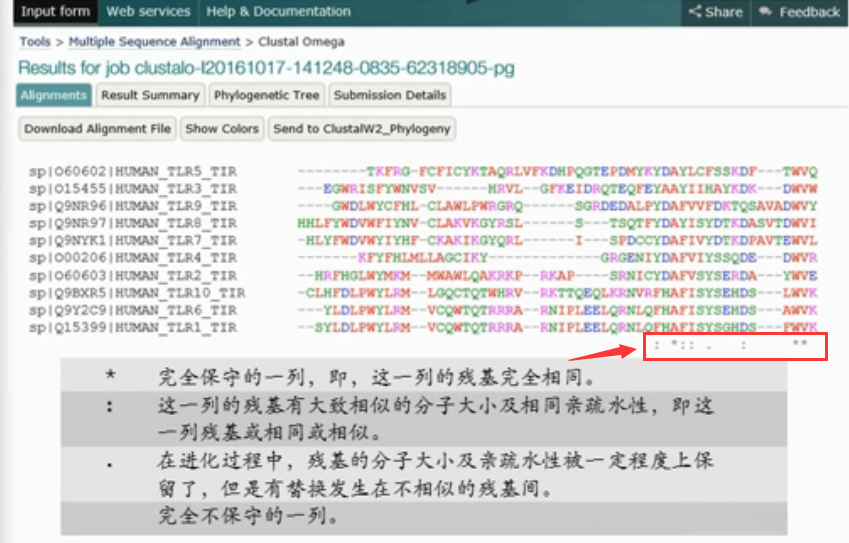Click the Share icon
Image resolution: width=849 pixels, height=543 pixels.
pyautogui.click(x=695, y=11)
